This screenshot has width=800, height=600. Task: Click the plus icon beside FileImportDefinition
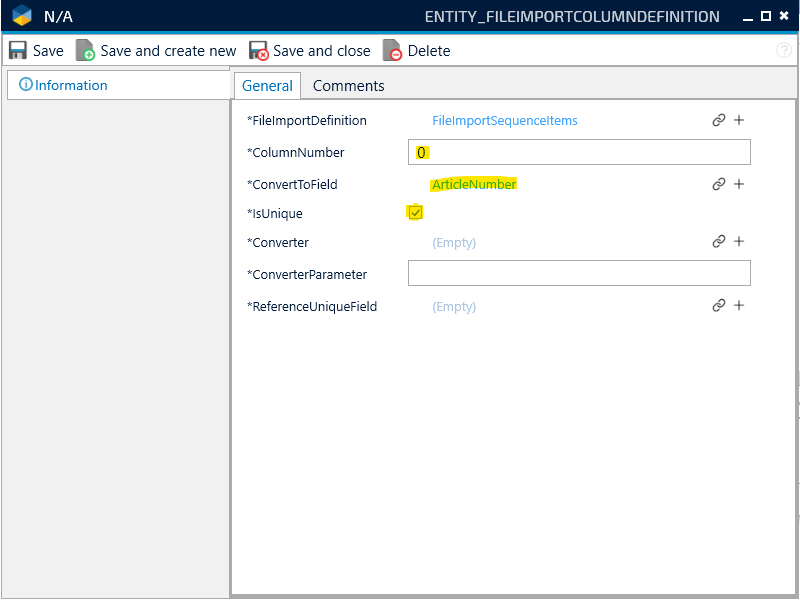[739, 120]
